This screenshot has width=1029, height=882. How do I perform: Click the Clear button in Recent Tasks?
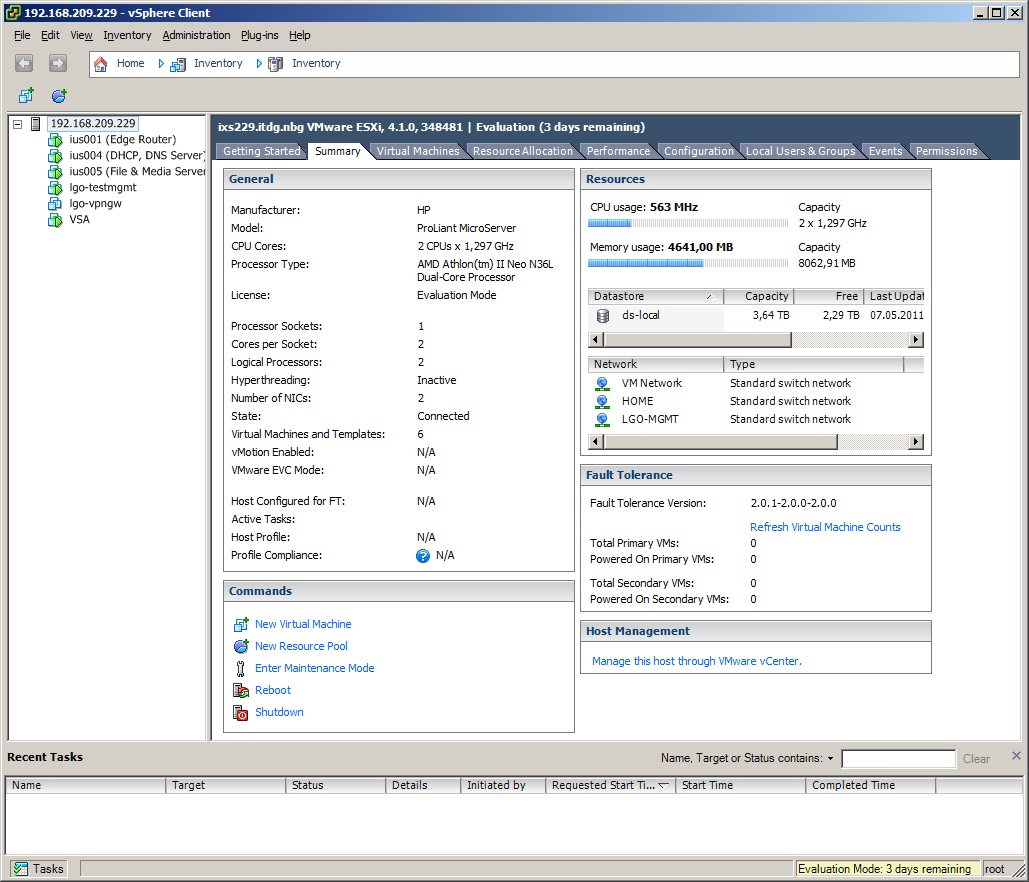976,759
